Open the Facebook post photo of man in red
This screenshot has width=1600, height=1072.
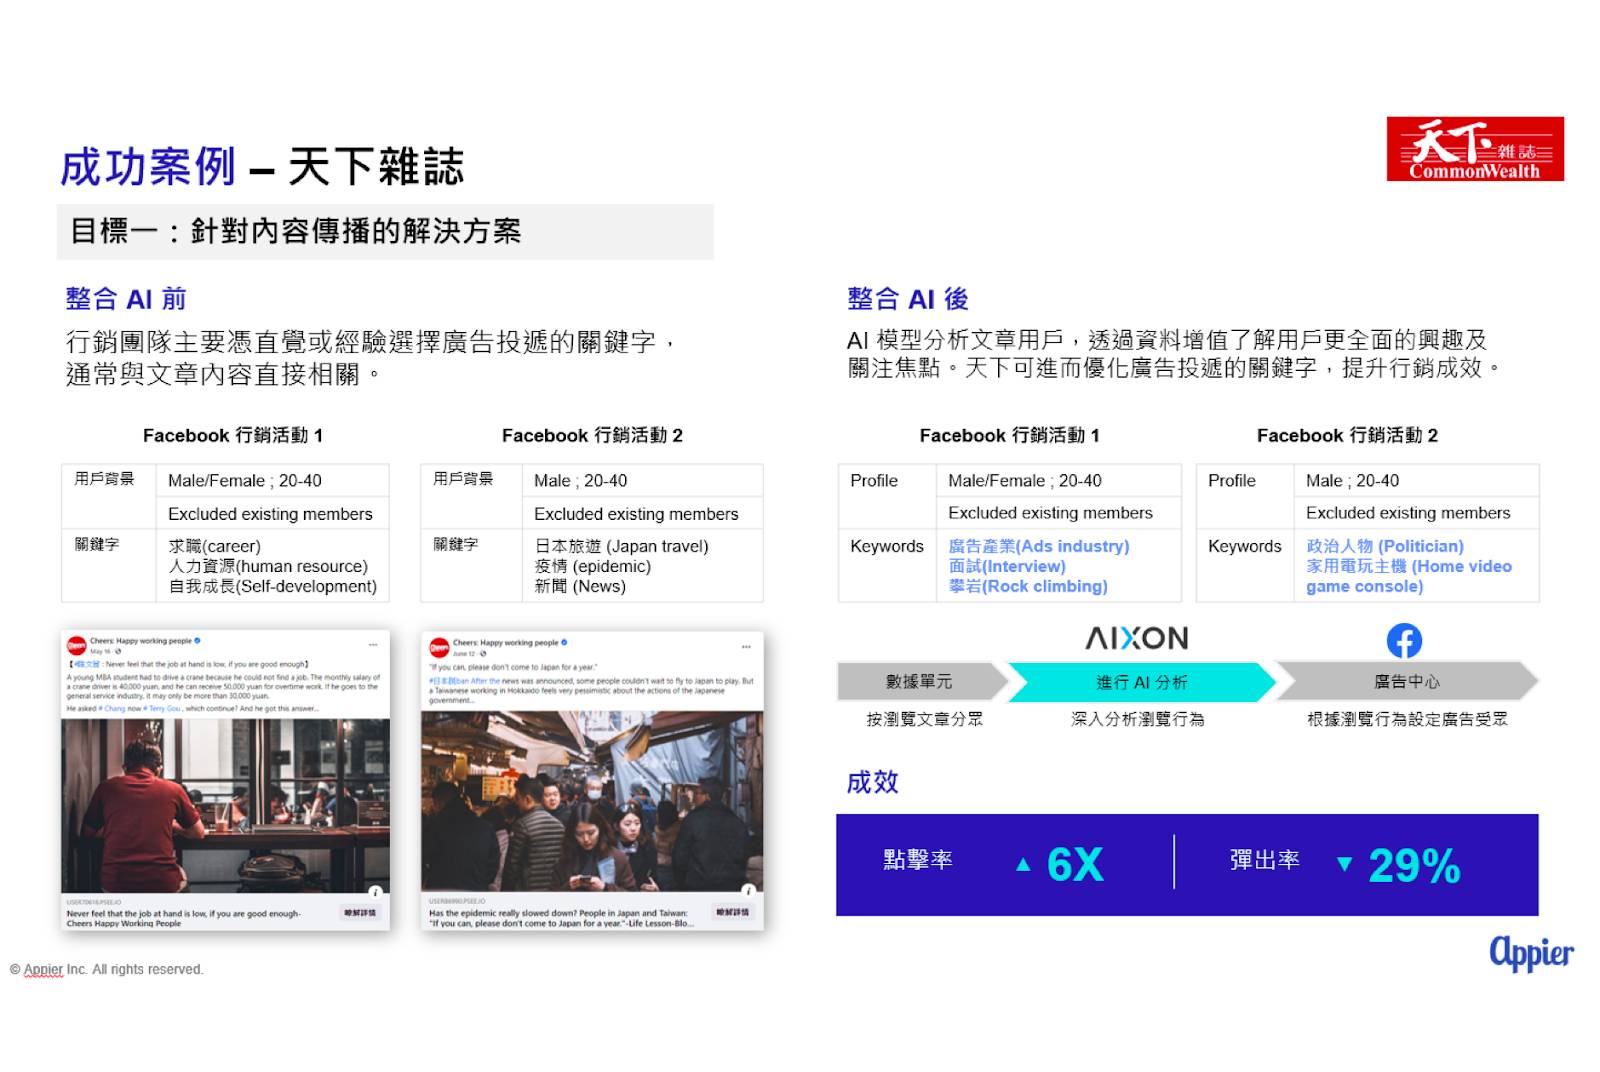(226, 806)
